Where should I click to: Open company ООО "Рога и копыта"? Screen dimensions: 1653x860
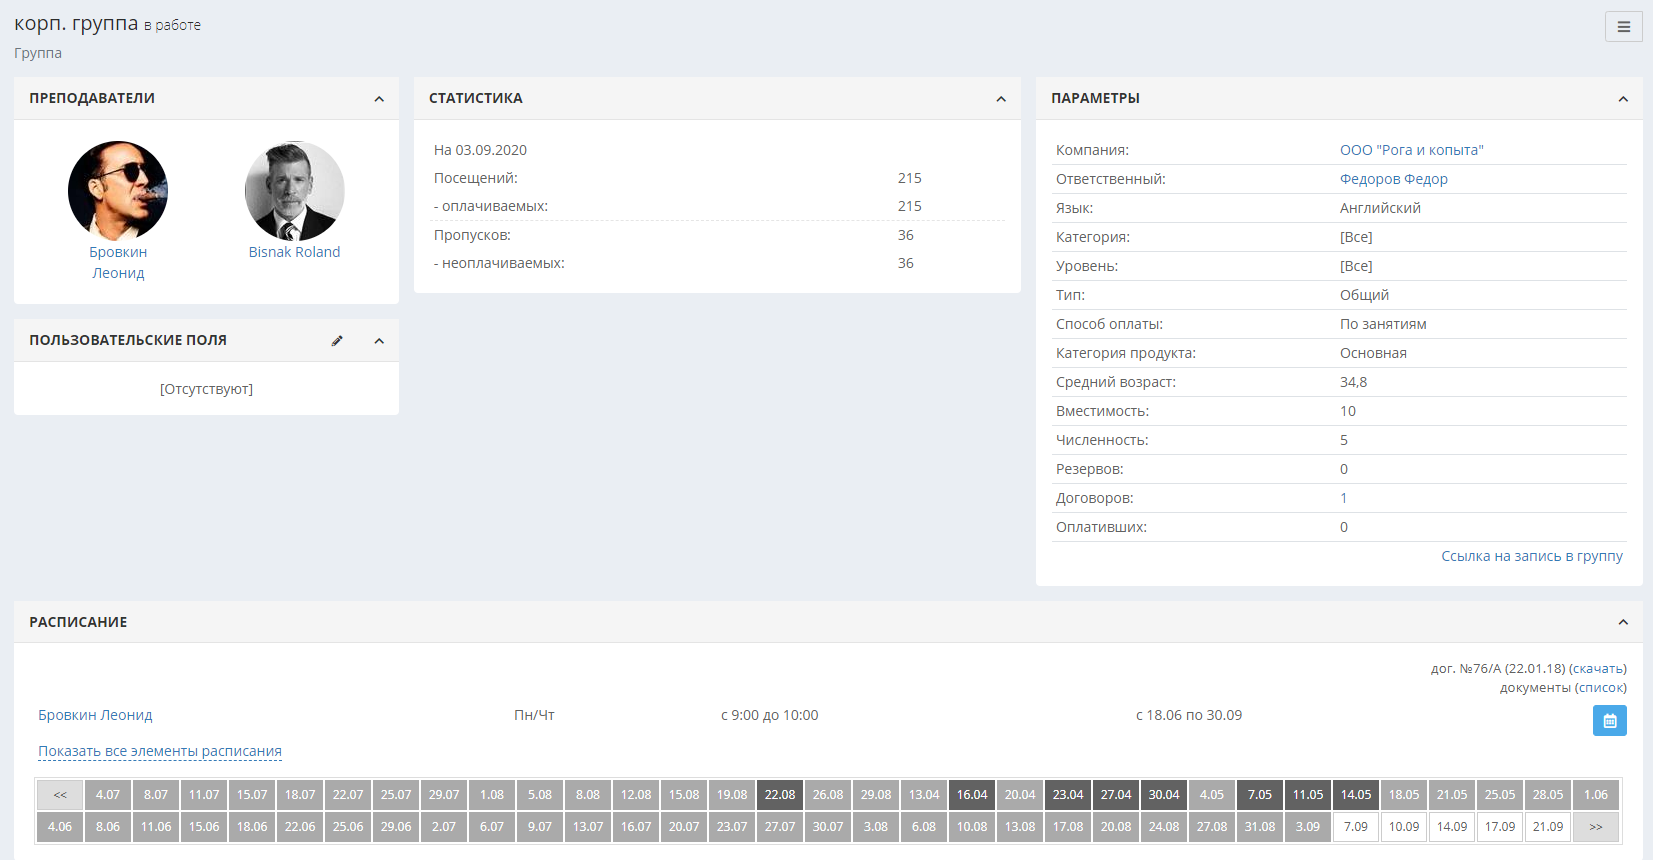[x=1412, y=150]
